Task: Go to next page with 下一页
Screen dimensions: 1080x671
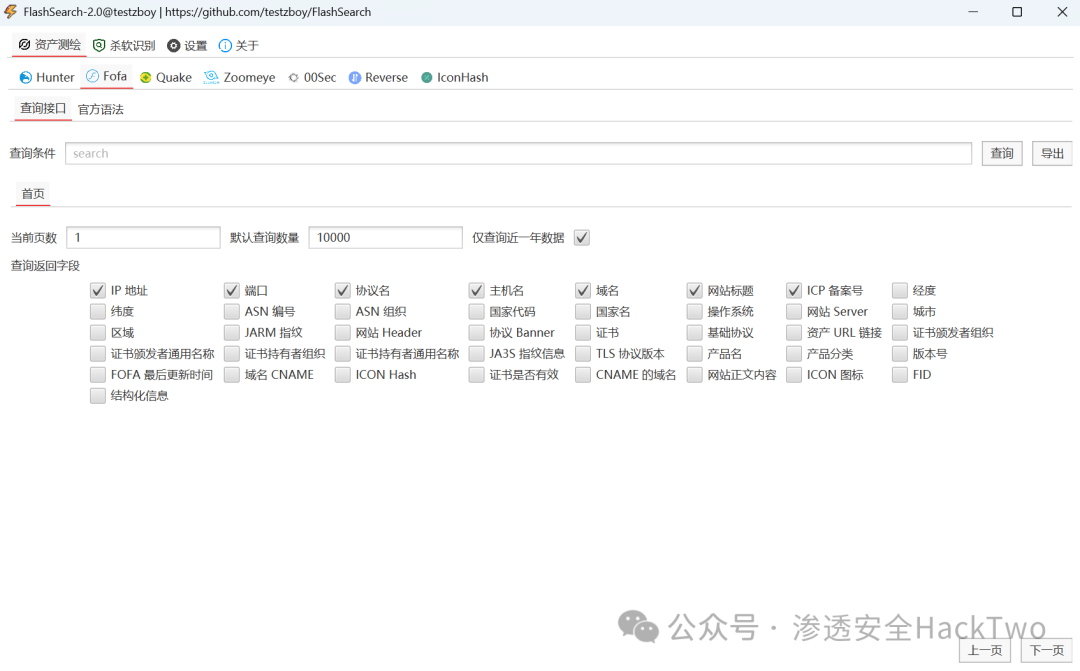Action: (1046, 650)
